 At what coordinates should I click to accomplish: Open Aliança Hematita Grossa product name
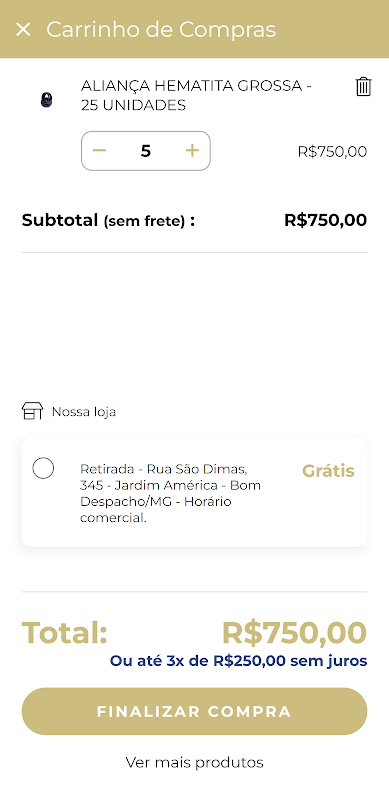[x=196, y=95]
